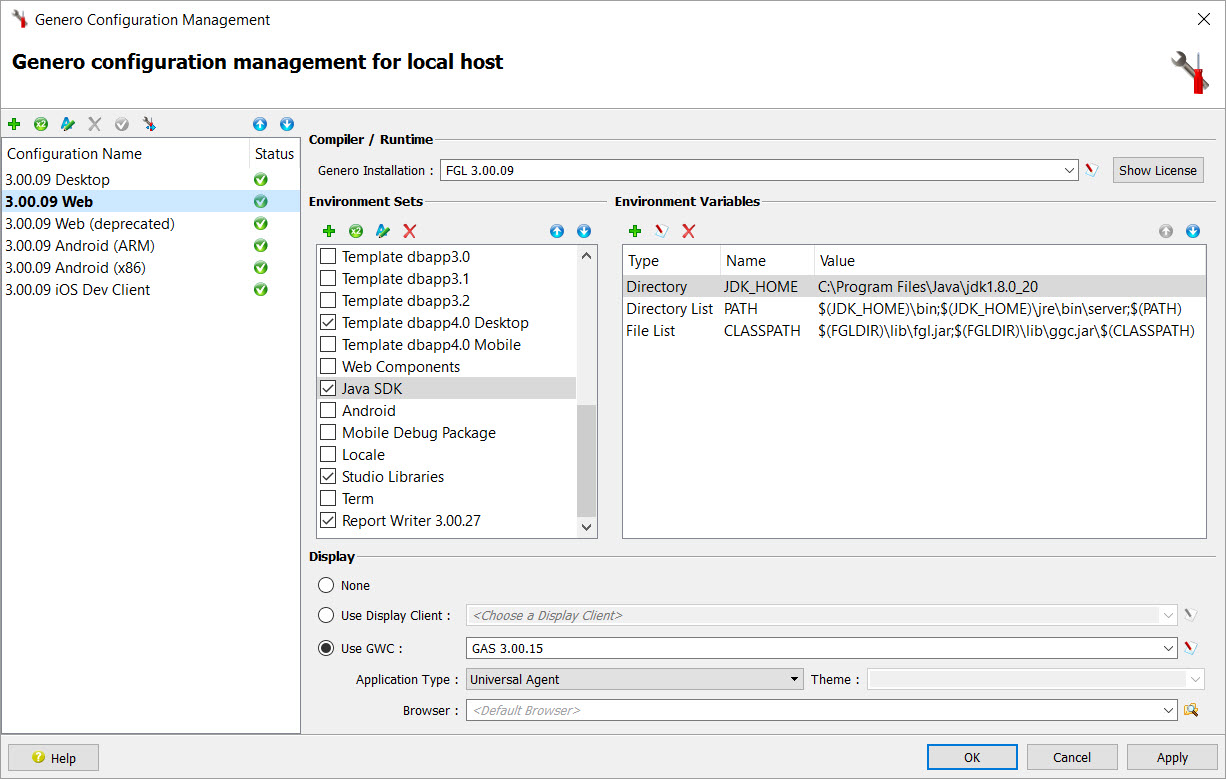The image size is (1226, 779).
Task: Add a new environment variable
Action: (635, 231)
